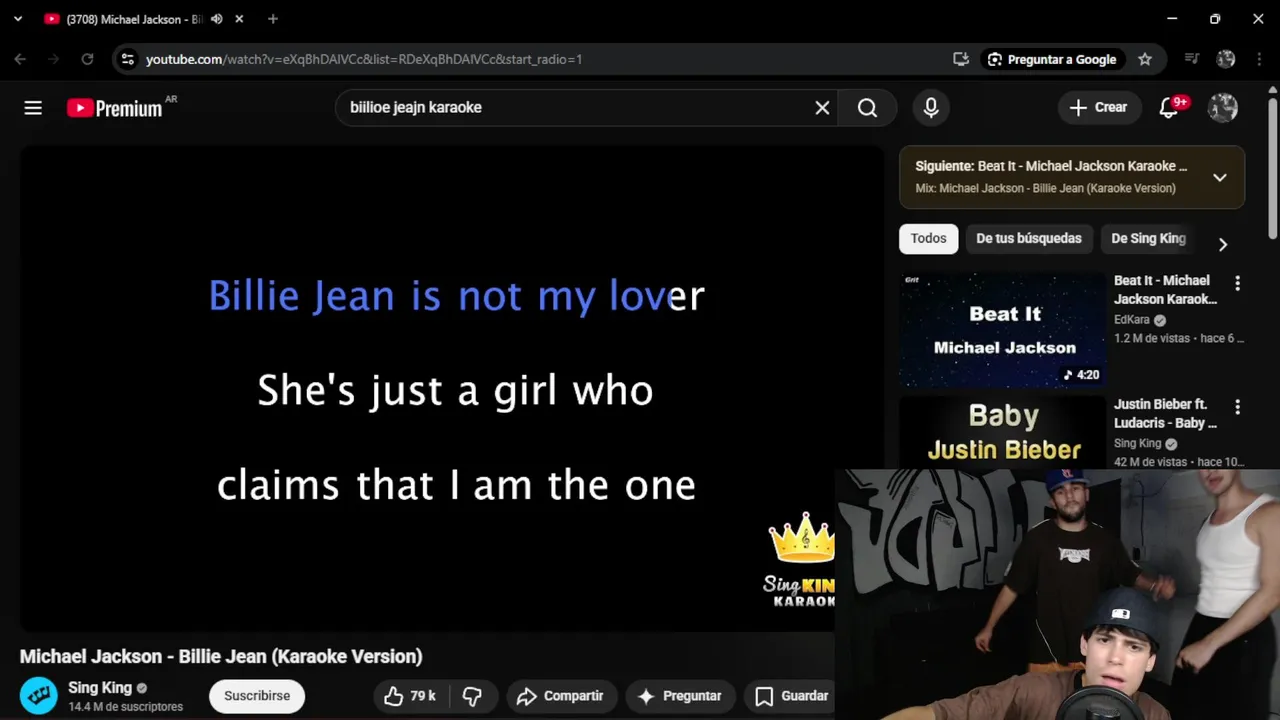
Task: Go to YouTube Premium home logo
Action: click(x=114, y=108)
